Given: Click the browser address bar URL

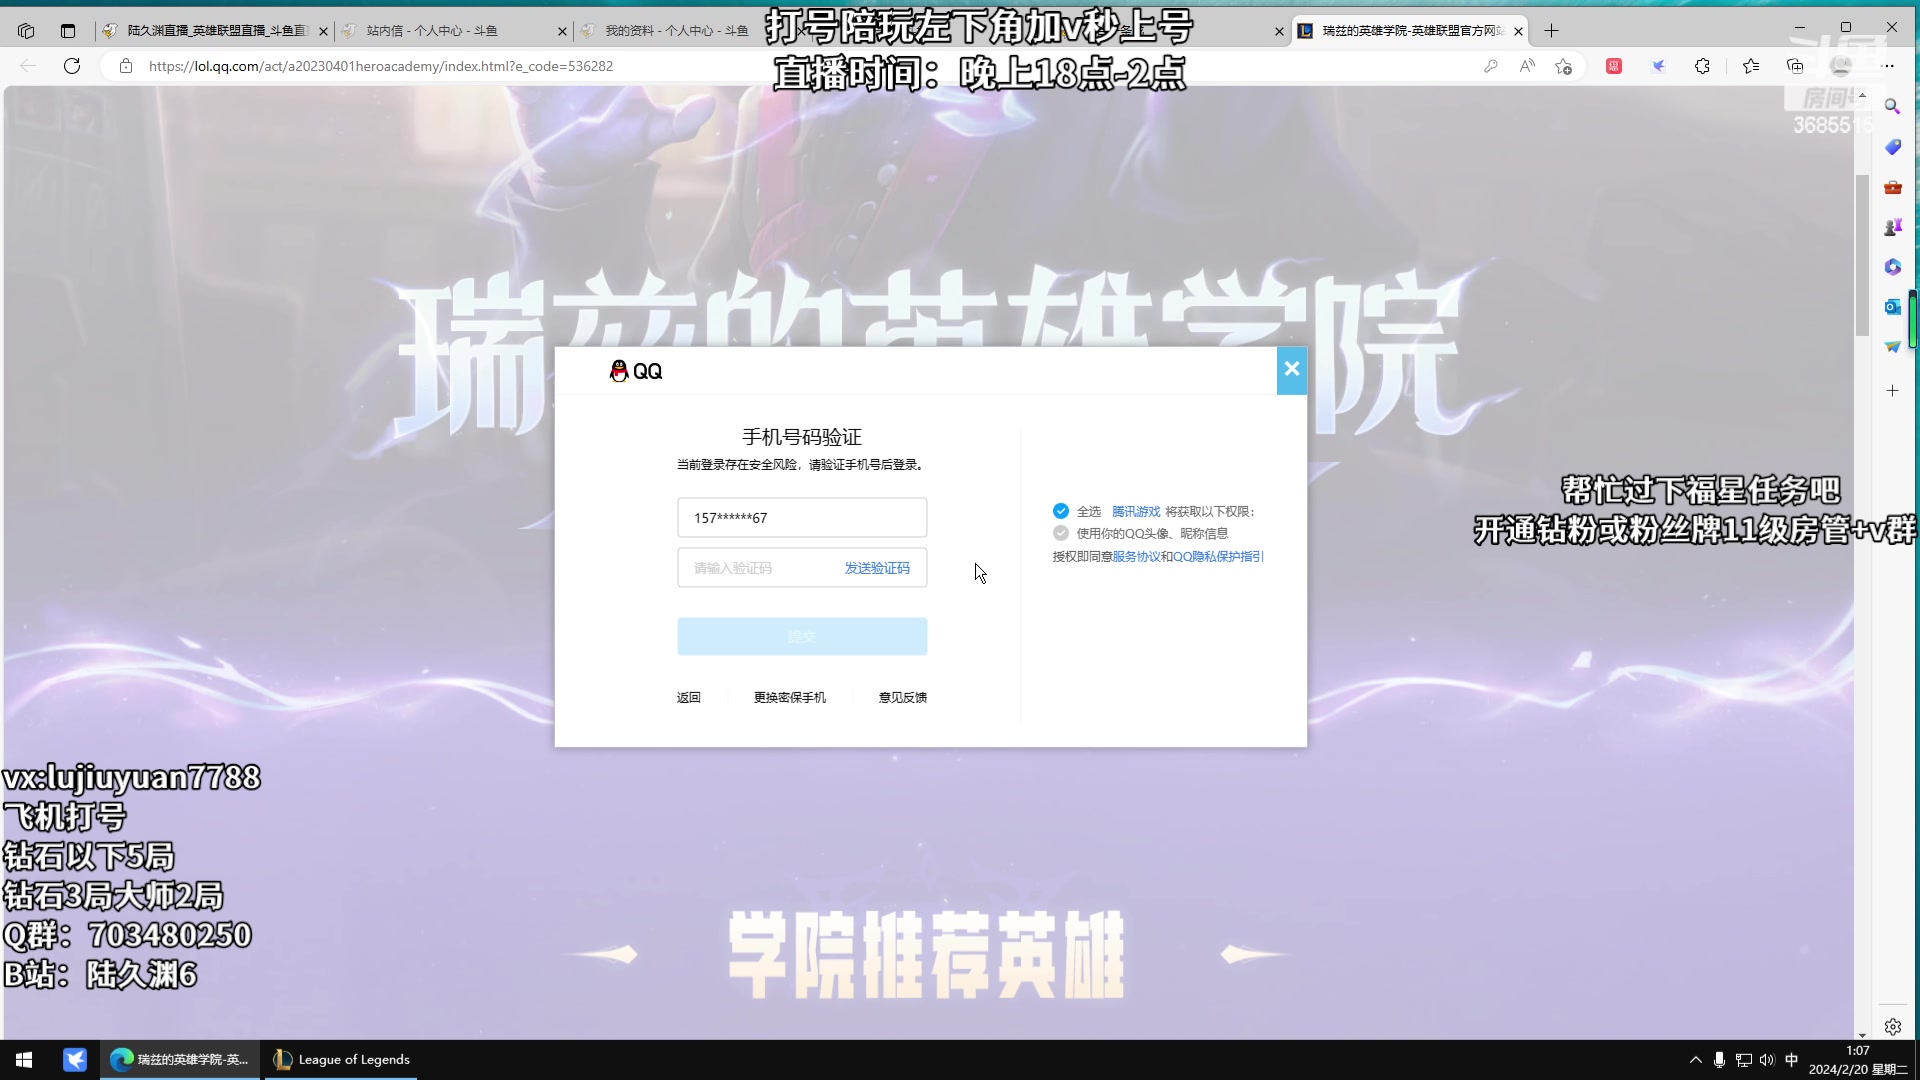Looking at the screenshot, I should point(381,66).
